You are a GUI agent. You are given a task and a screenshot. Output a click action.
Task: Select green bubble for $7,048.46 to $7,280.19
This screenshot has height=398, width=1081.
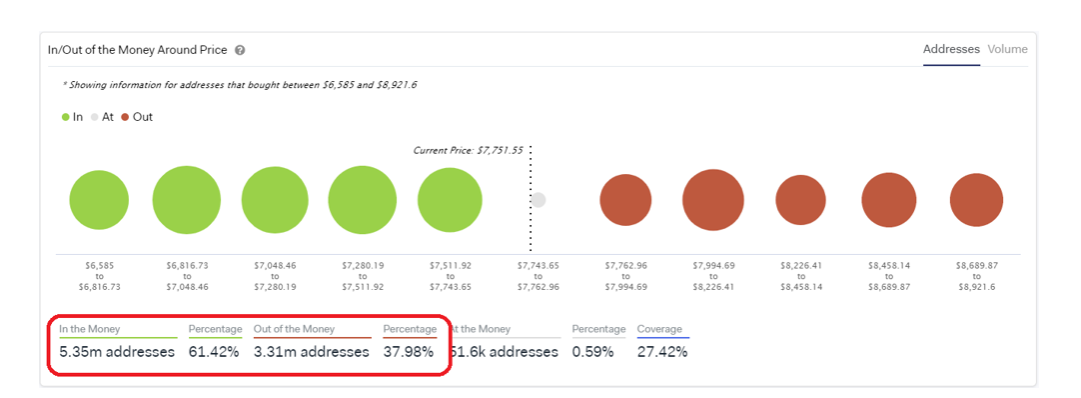pos(274,200)
